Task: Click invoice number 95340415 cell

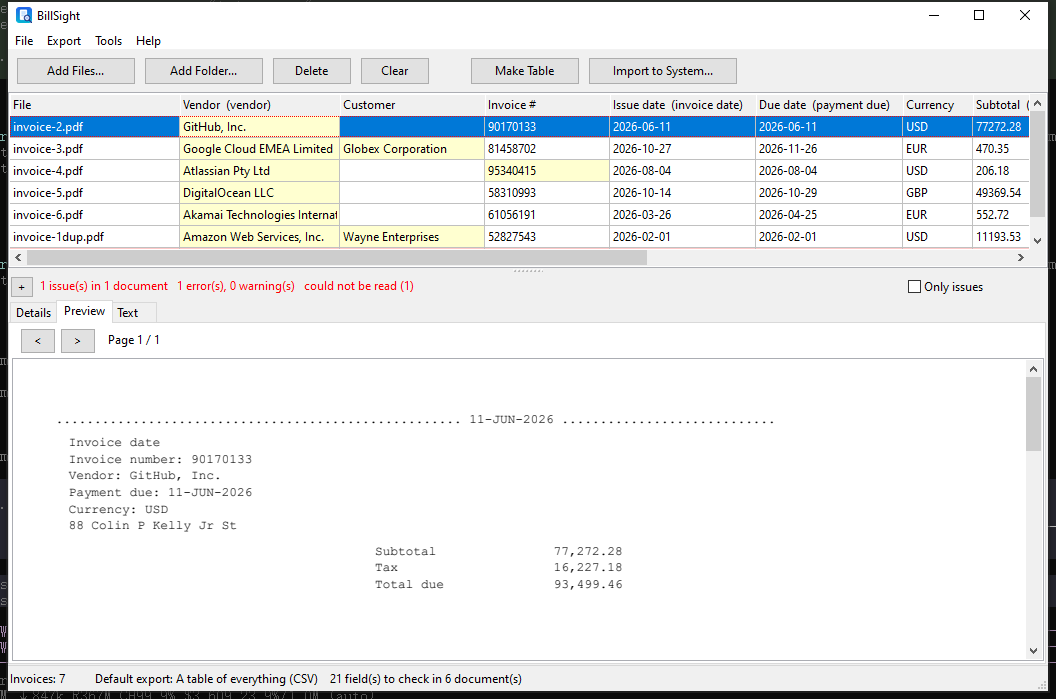Action: click(547, 171)
